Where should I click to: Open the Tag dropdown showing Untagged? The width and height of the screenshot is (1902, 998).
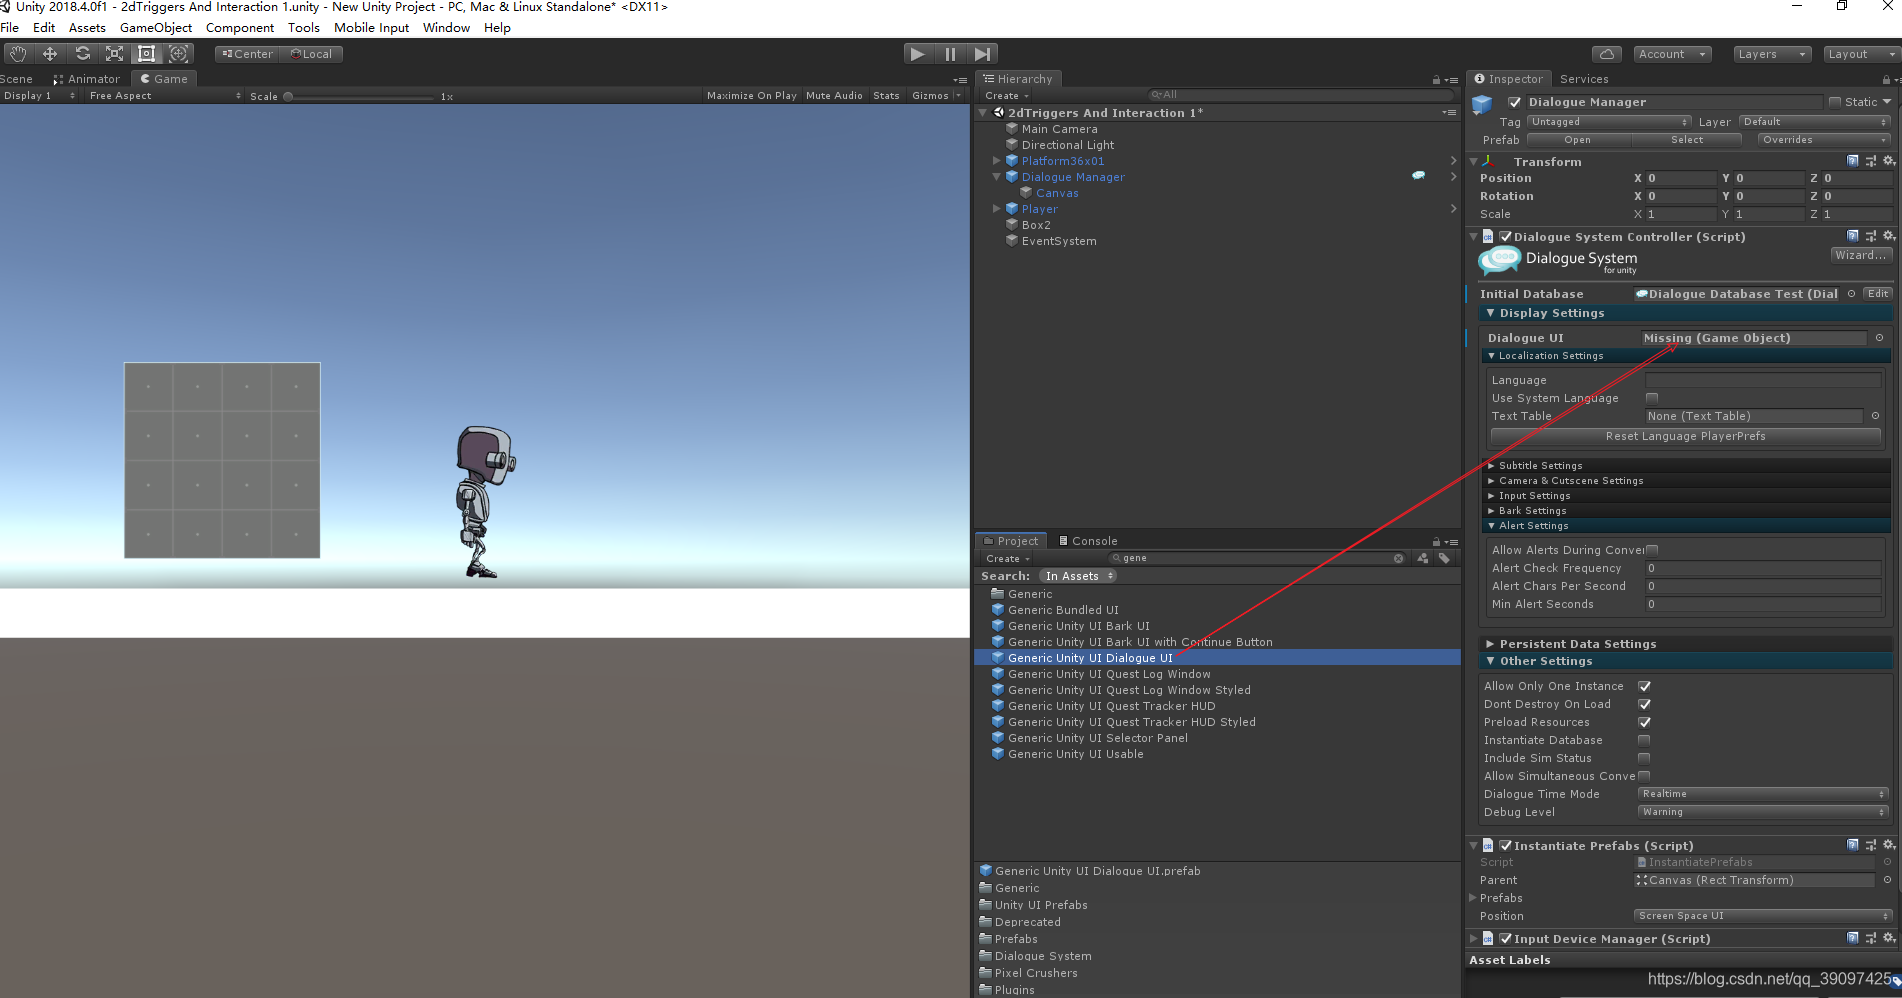tap(1608, 121)
